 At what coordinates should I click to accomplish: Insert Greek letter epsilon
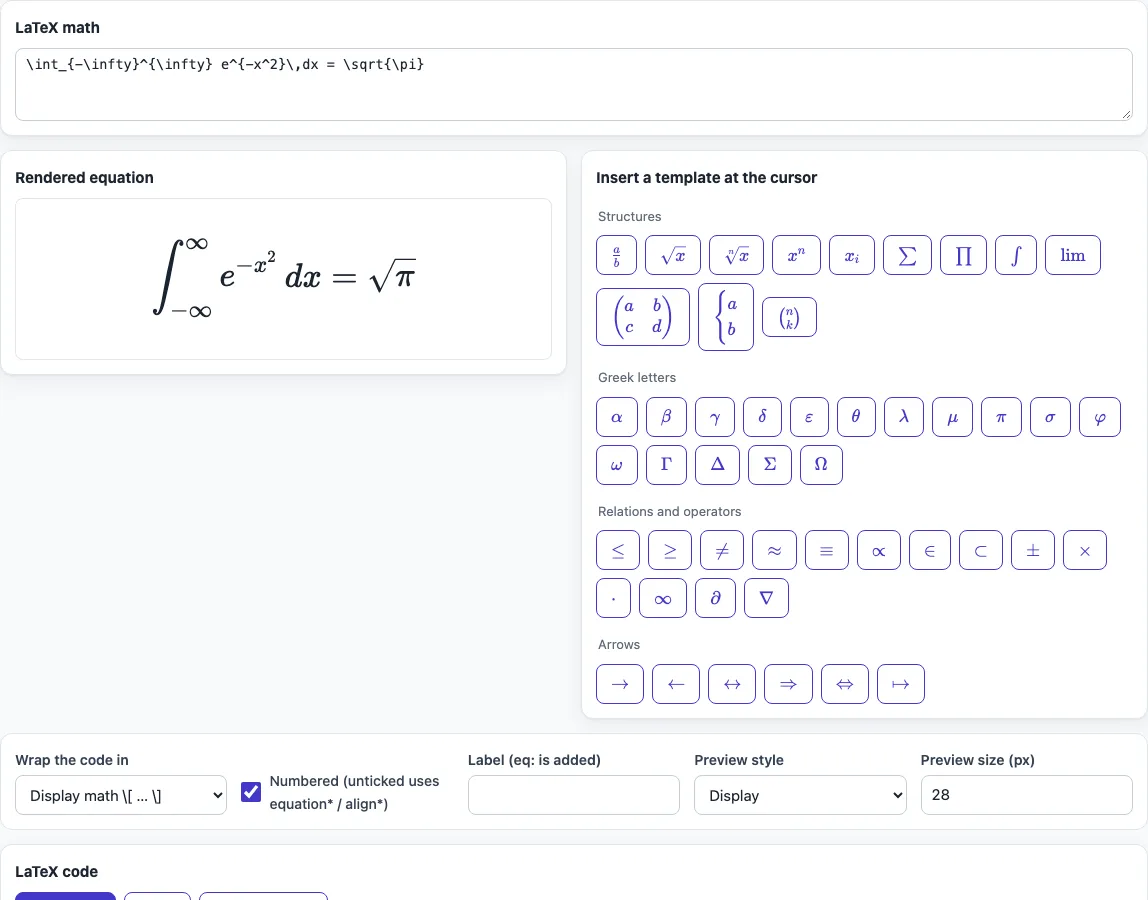click(x=809, y=417)
